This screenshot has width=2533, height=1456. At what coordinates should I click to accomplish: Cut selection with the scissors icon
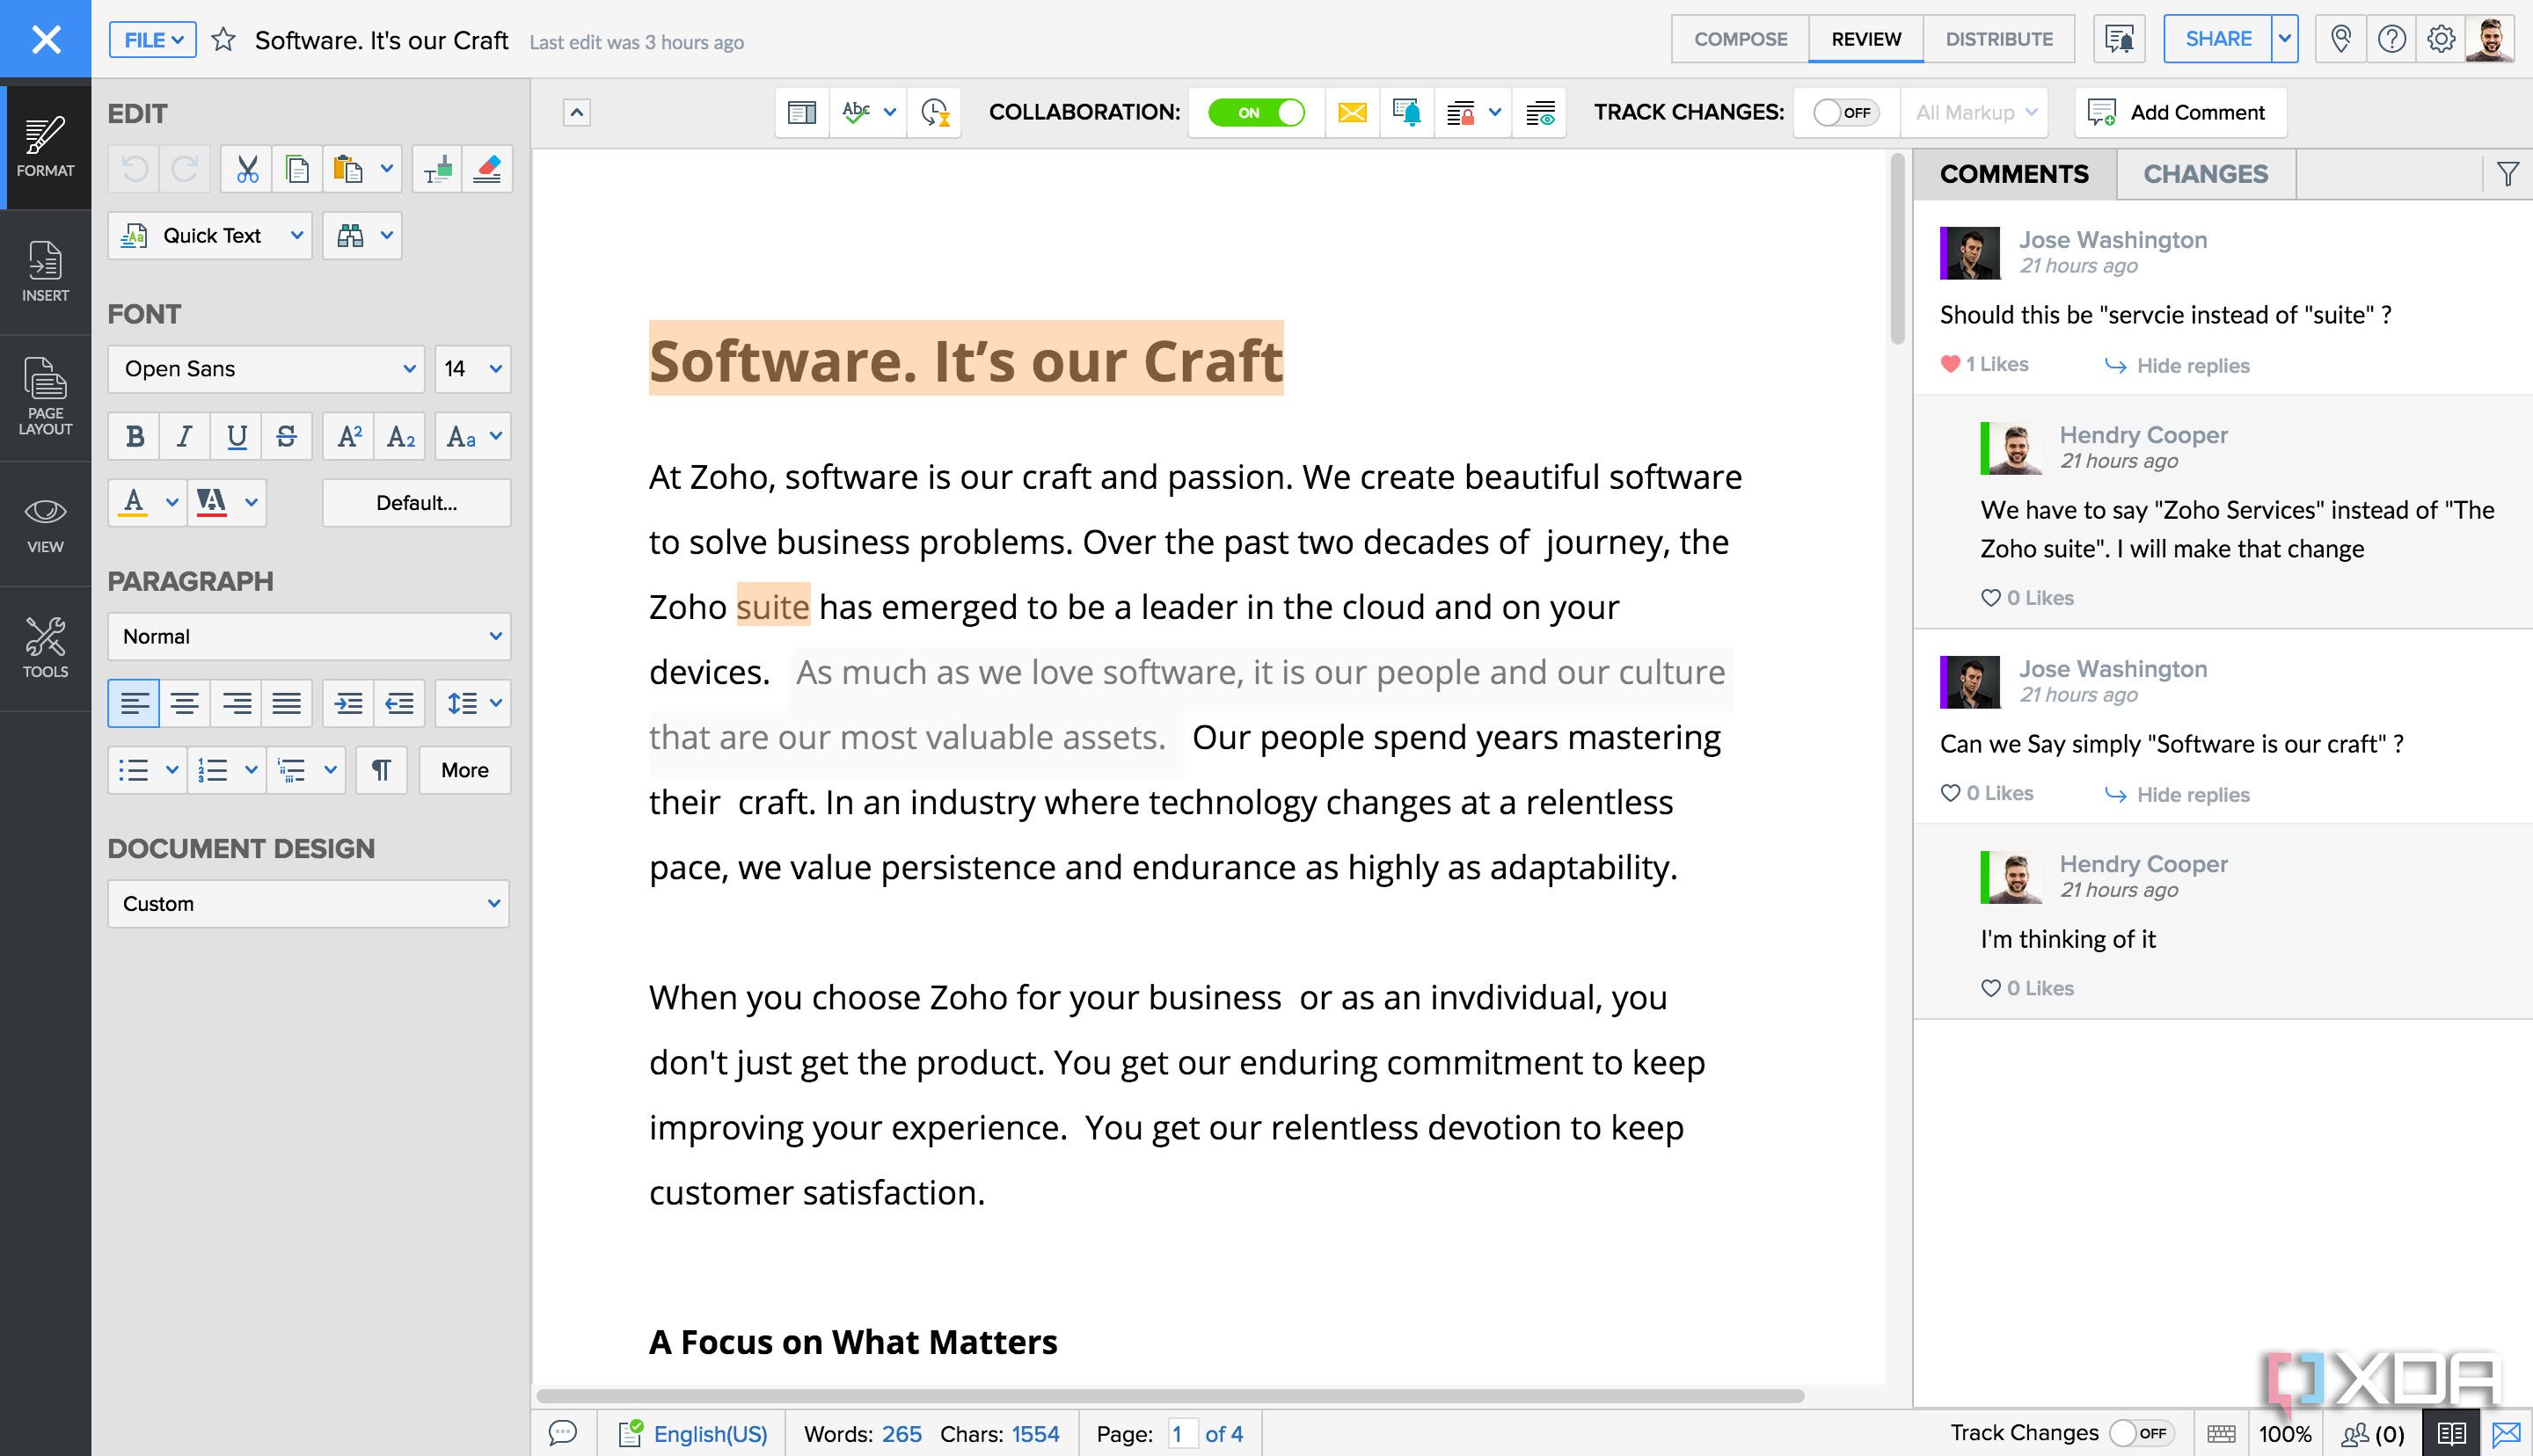(247, 169)
